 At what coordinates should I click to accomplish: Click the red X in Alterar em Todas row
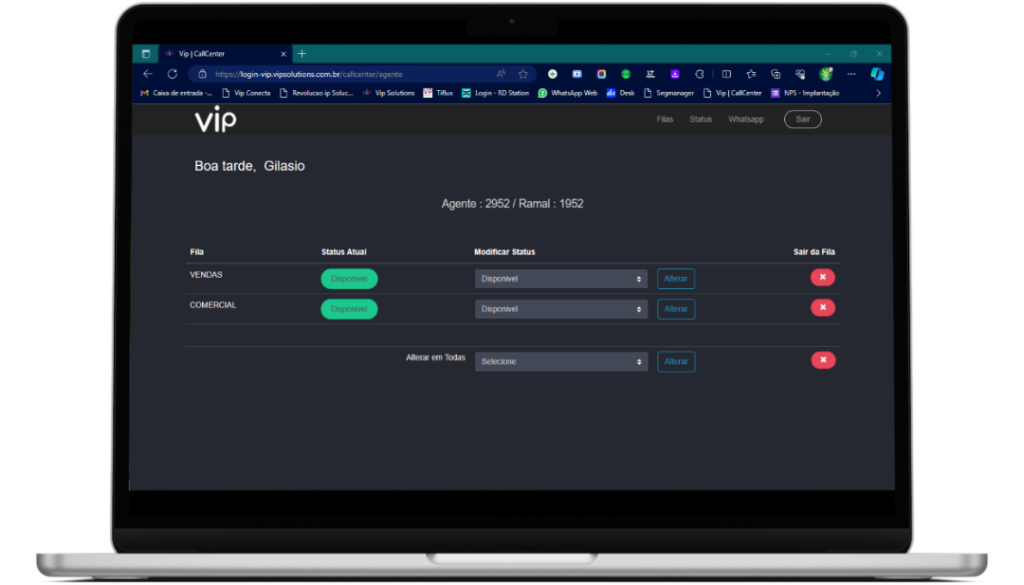822,360
